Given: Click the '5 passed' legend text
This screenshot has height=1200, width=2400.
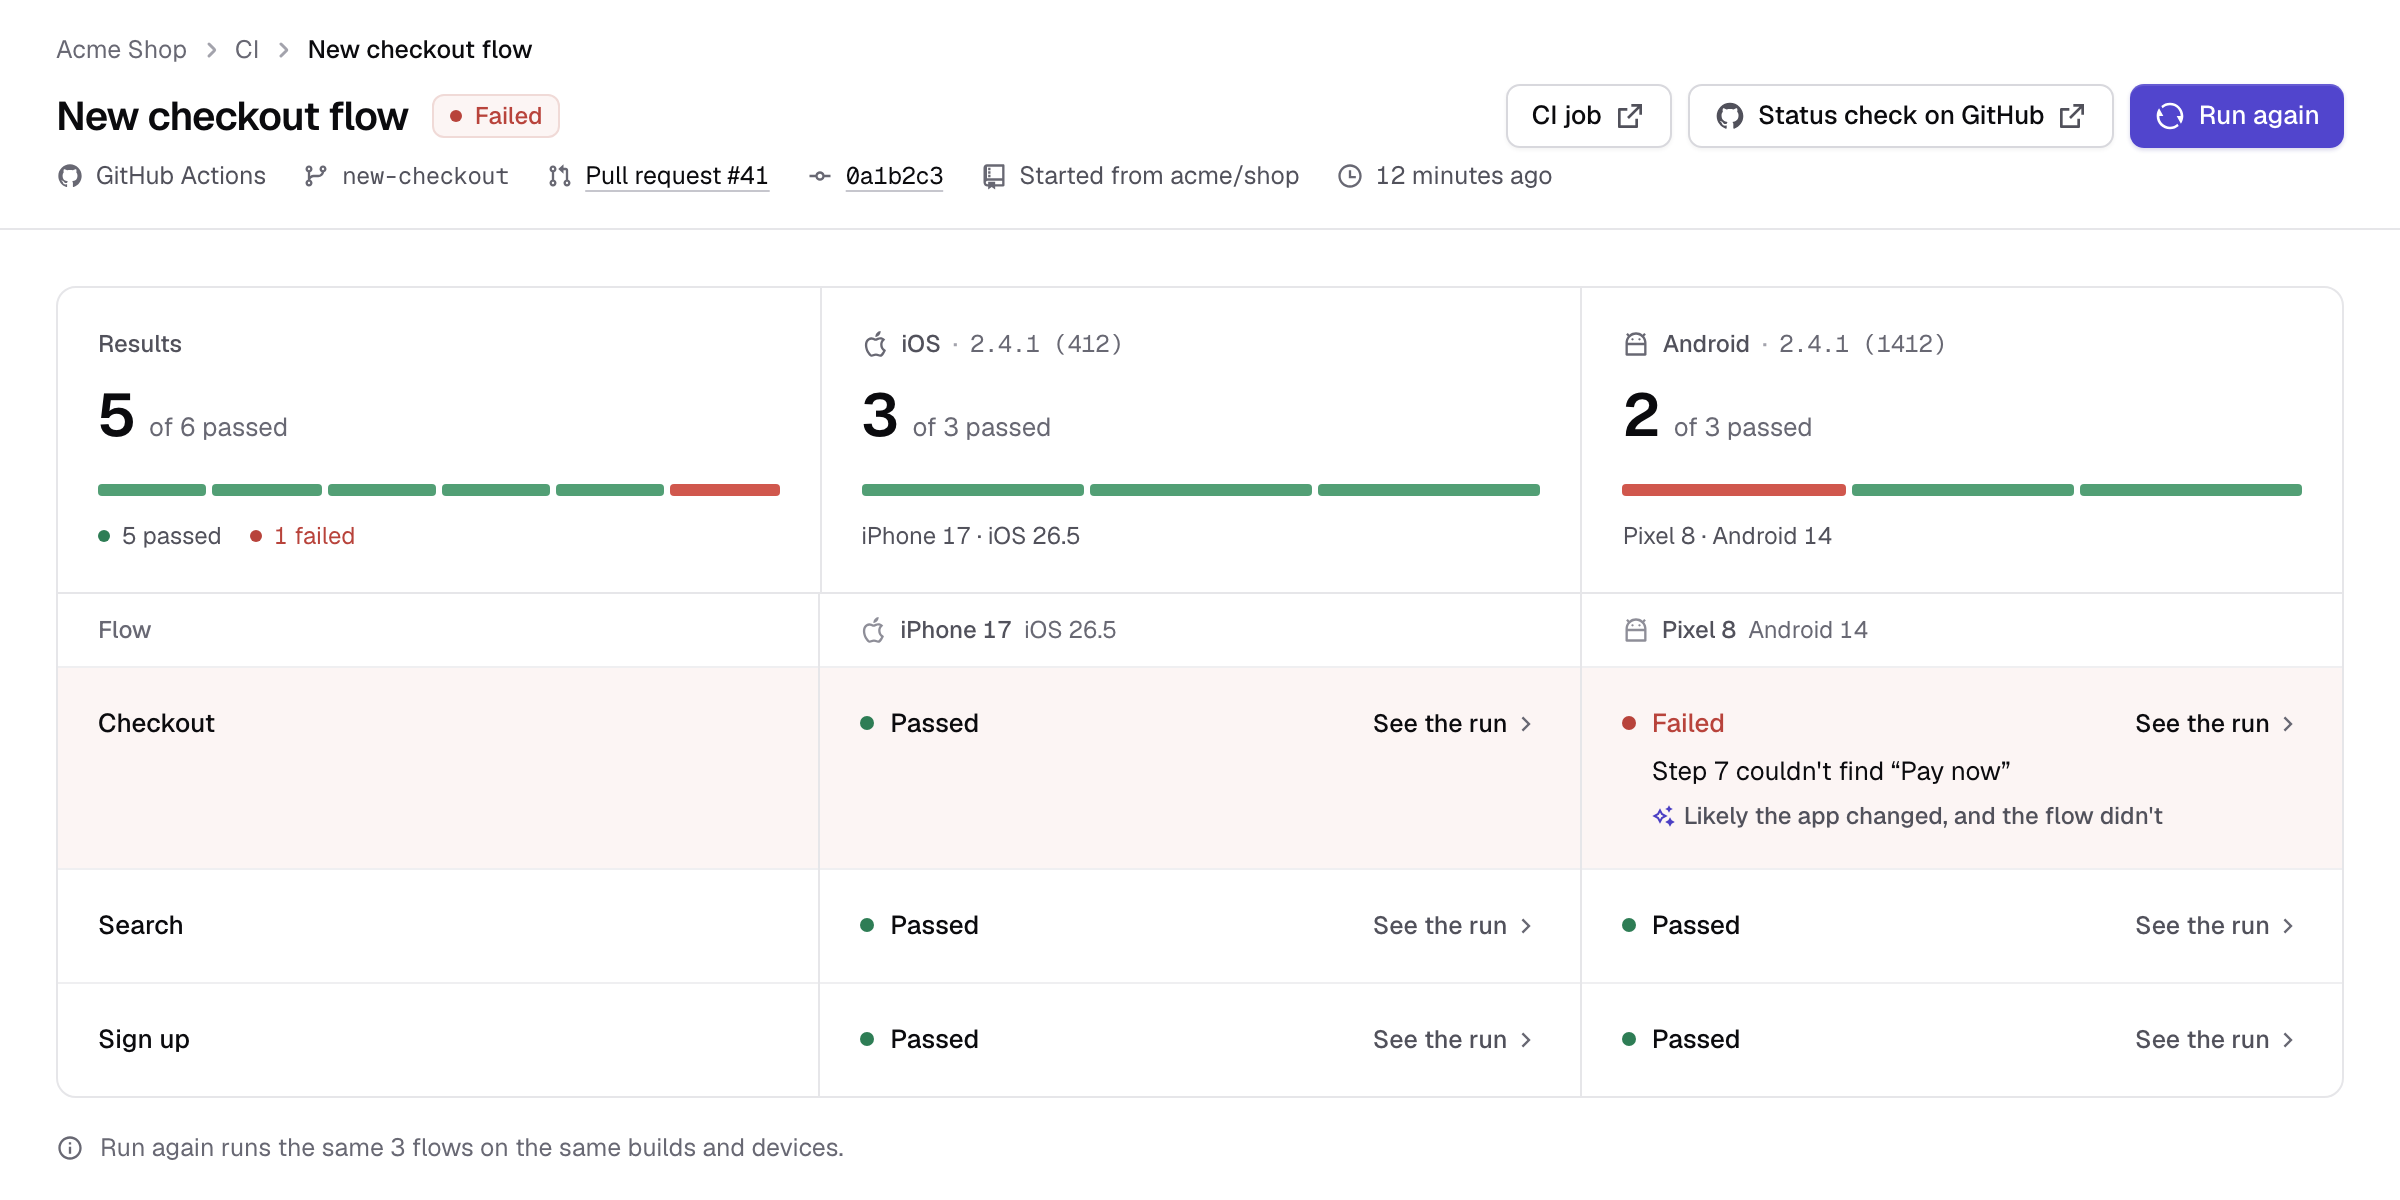Looking at the screenshot, I should [x=171, y=536].
